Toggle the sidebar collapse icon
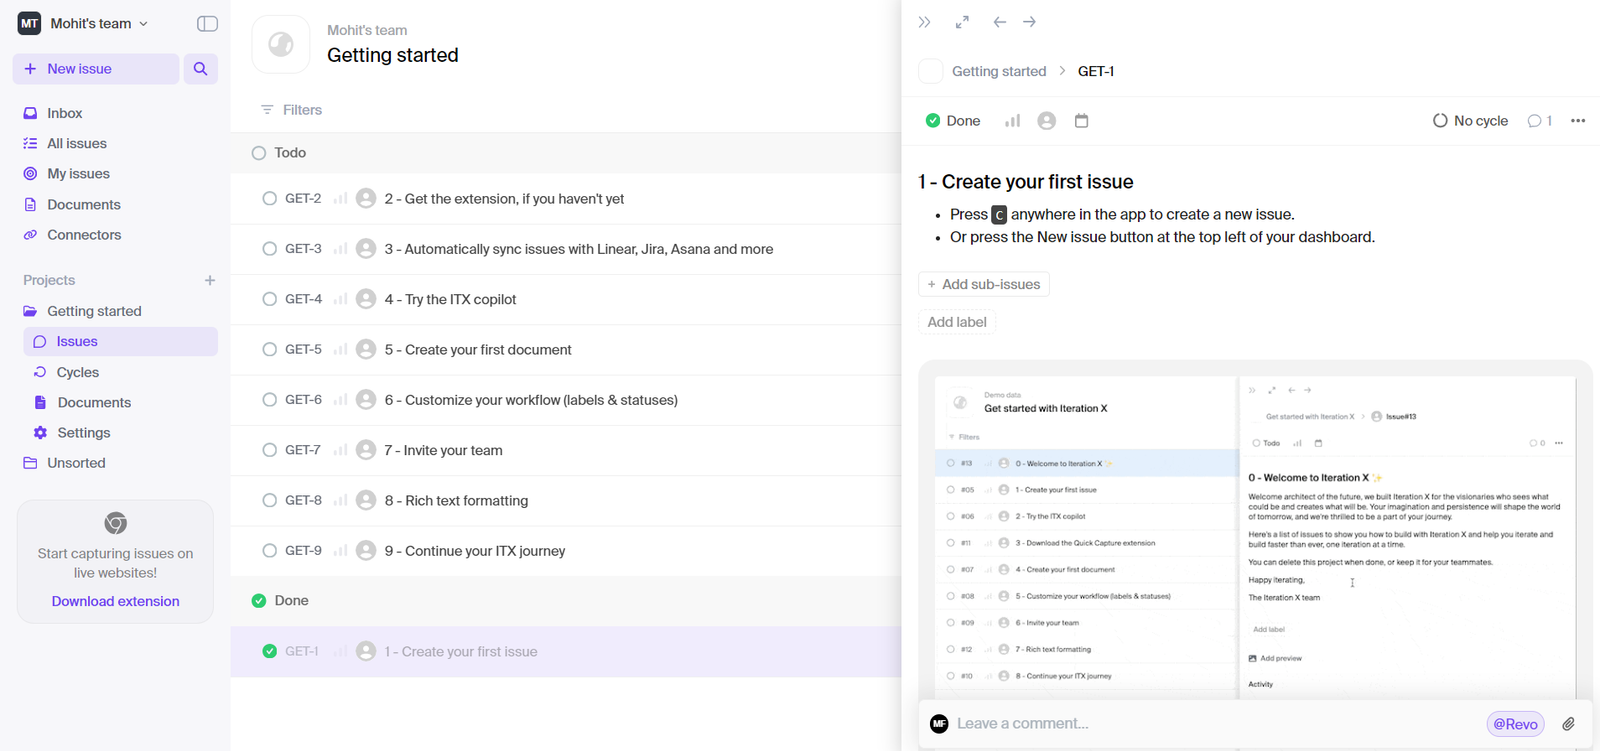The height and width of the screenshot is (751, 1600). point(207,23)
